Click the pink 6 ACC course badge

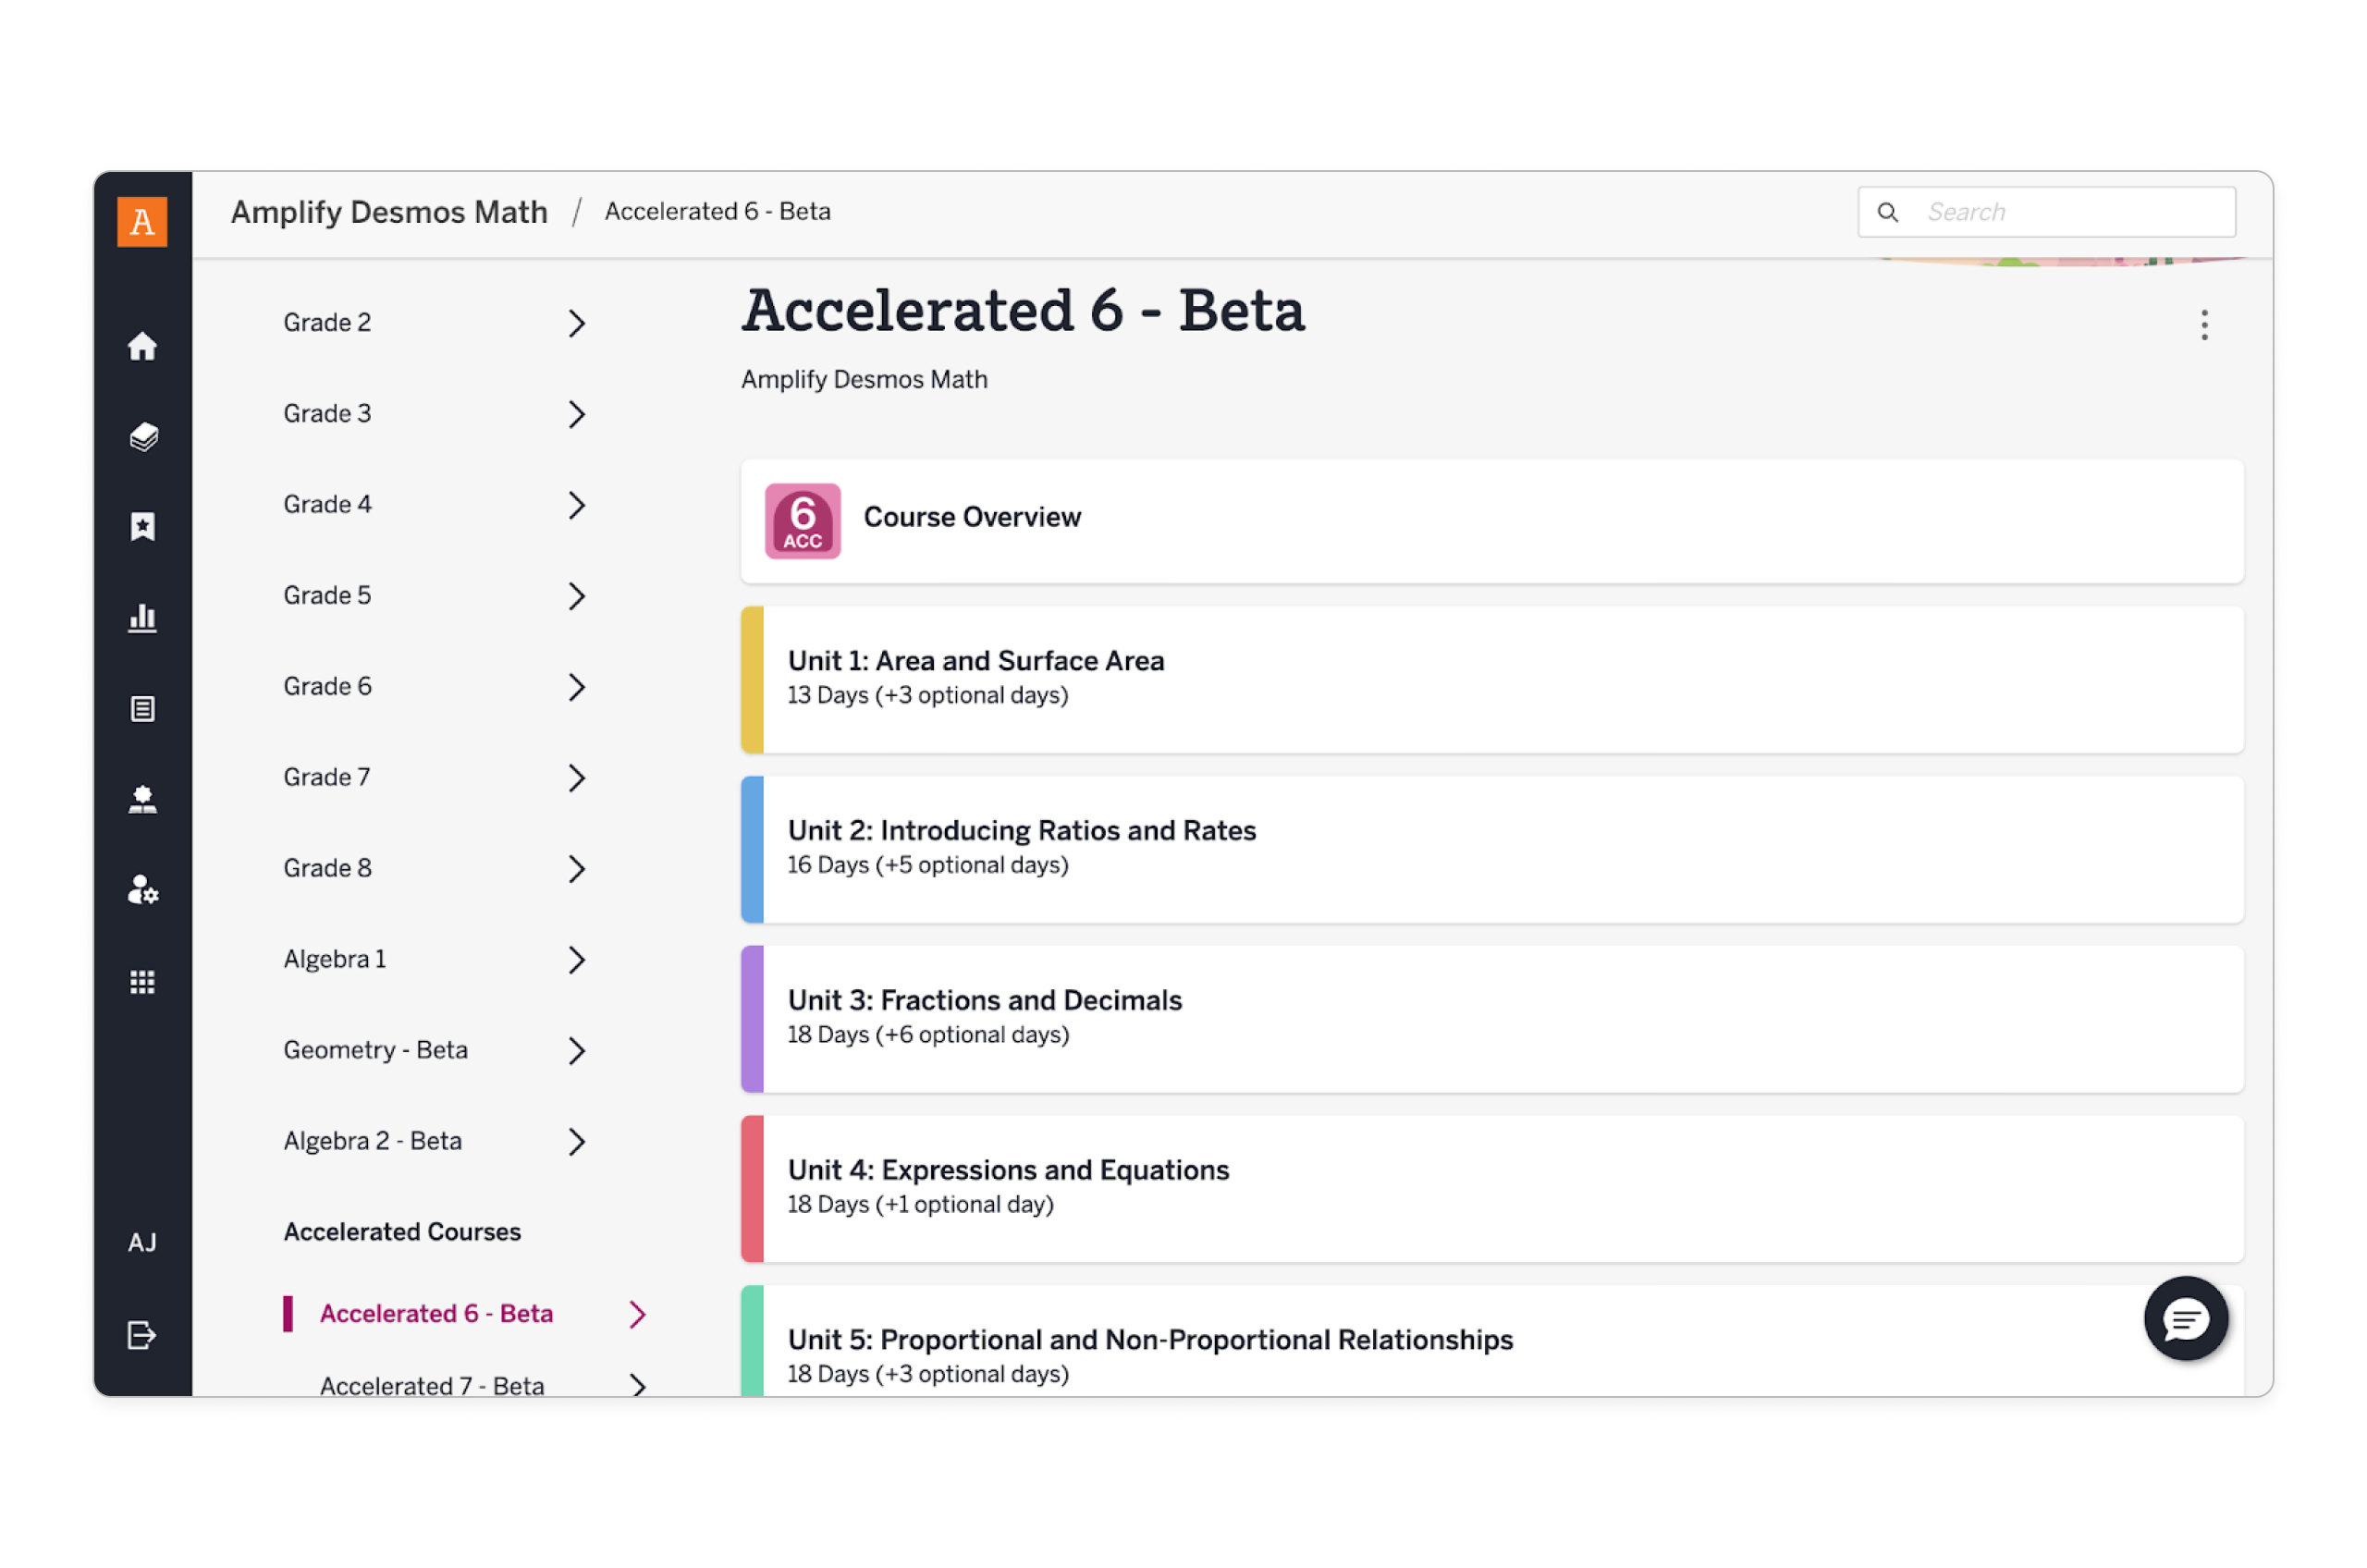pyautogui.click(x=802, y=520)
